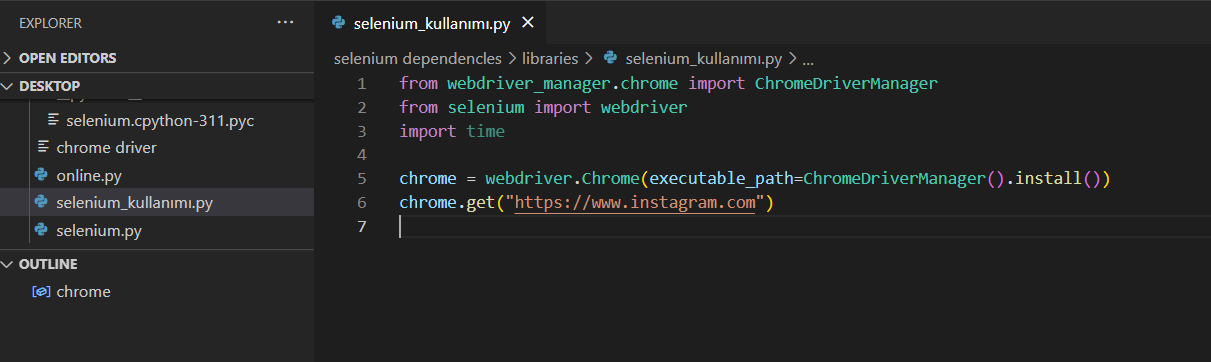The height and width of the screenshot is (362, 1211).
Task: Expand the OPEN EDITORS section
Action: click(157, 58)
